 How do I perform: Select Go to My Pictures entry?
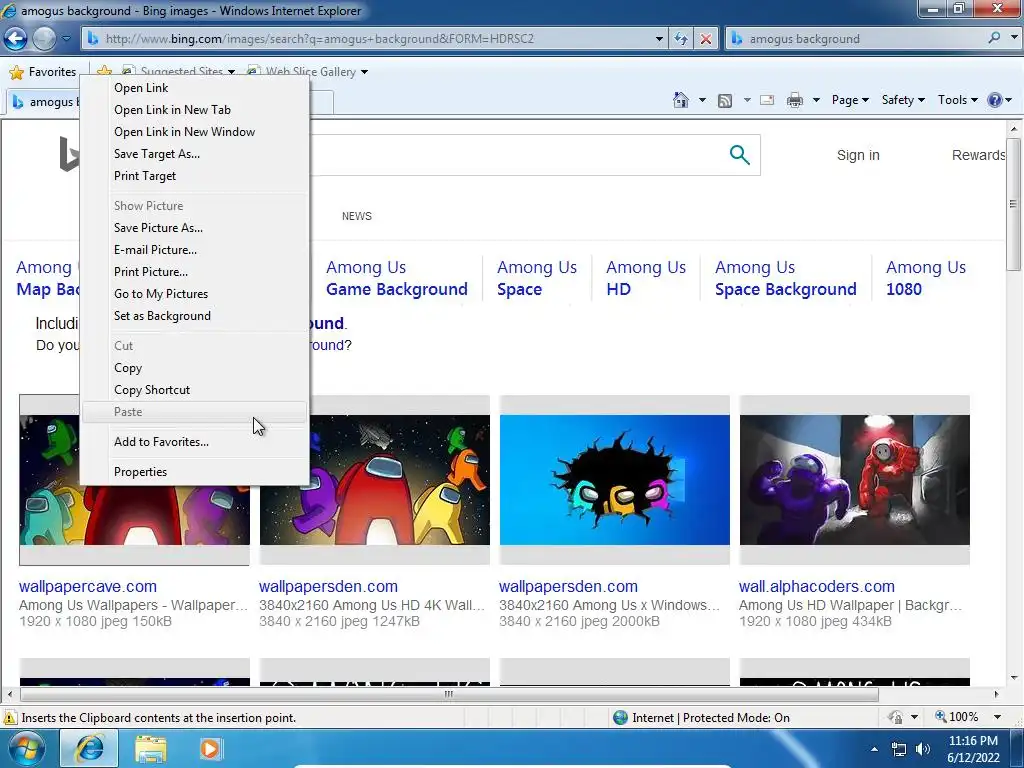(x=195, y=294)
